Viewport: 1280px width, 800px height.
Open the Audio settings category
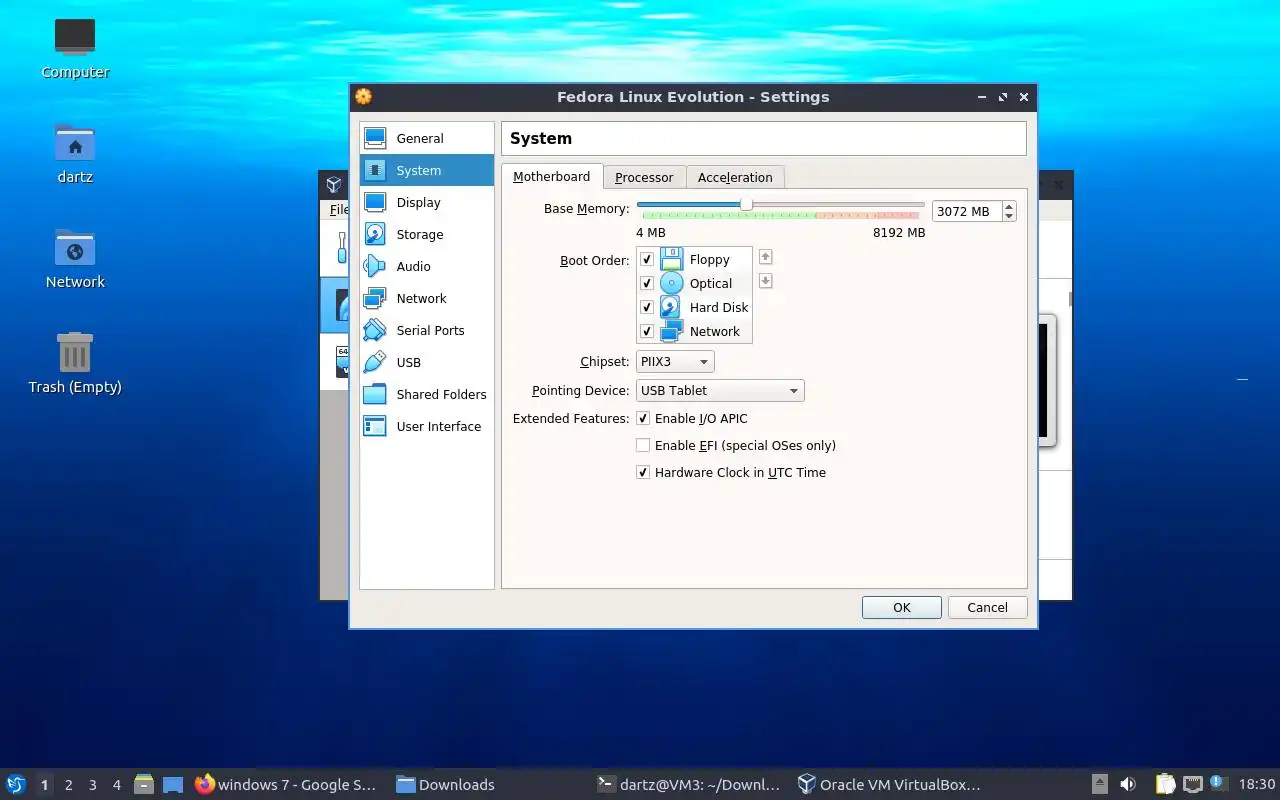click(427, 266)
